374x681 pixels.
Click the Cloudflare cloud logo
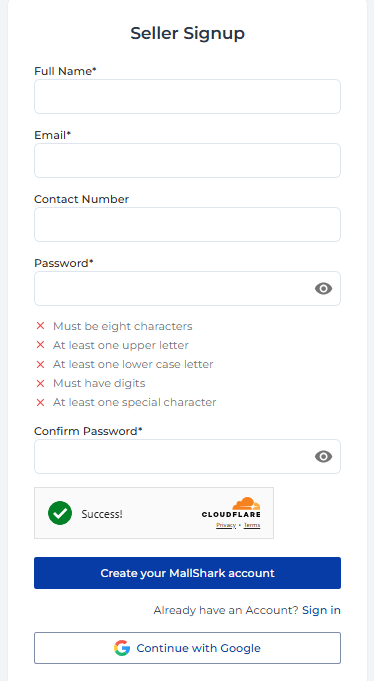[246, 504]
